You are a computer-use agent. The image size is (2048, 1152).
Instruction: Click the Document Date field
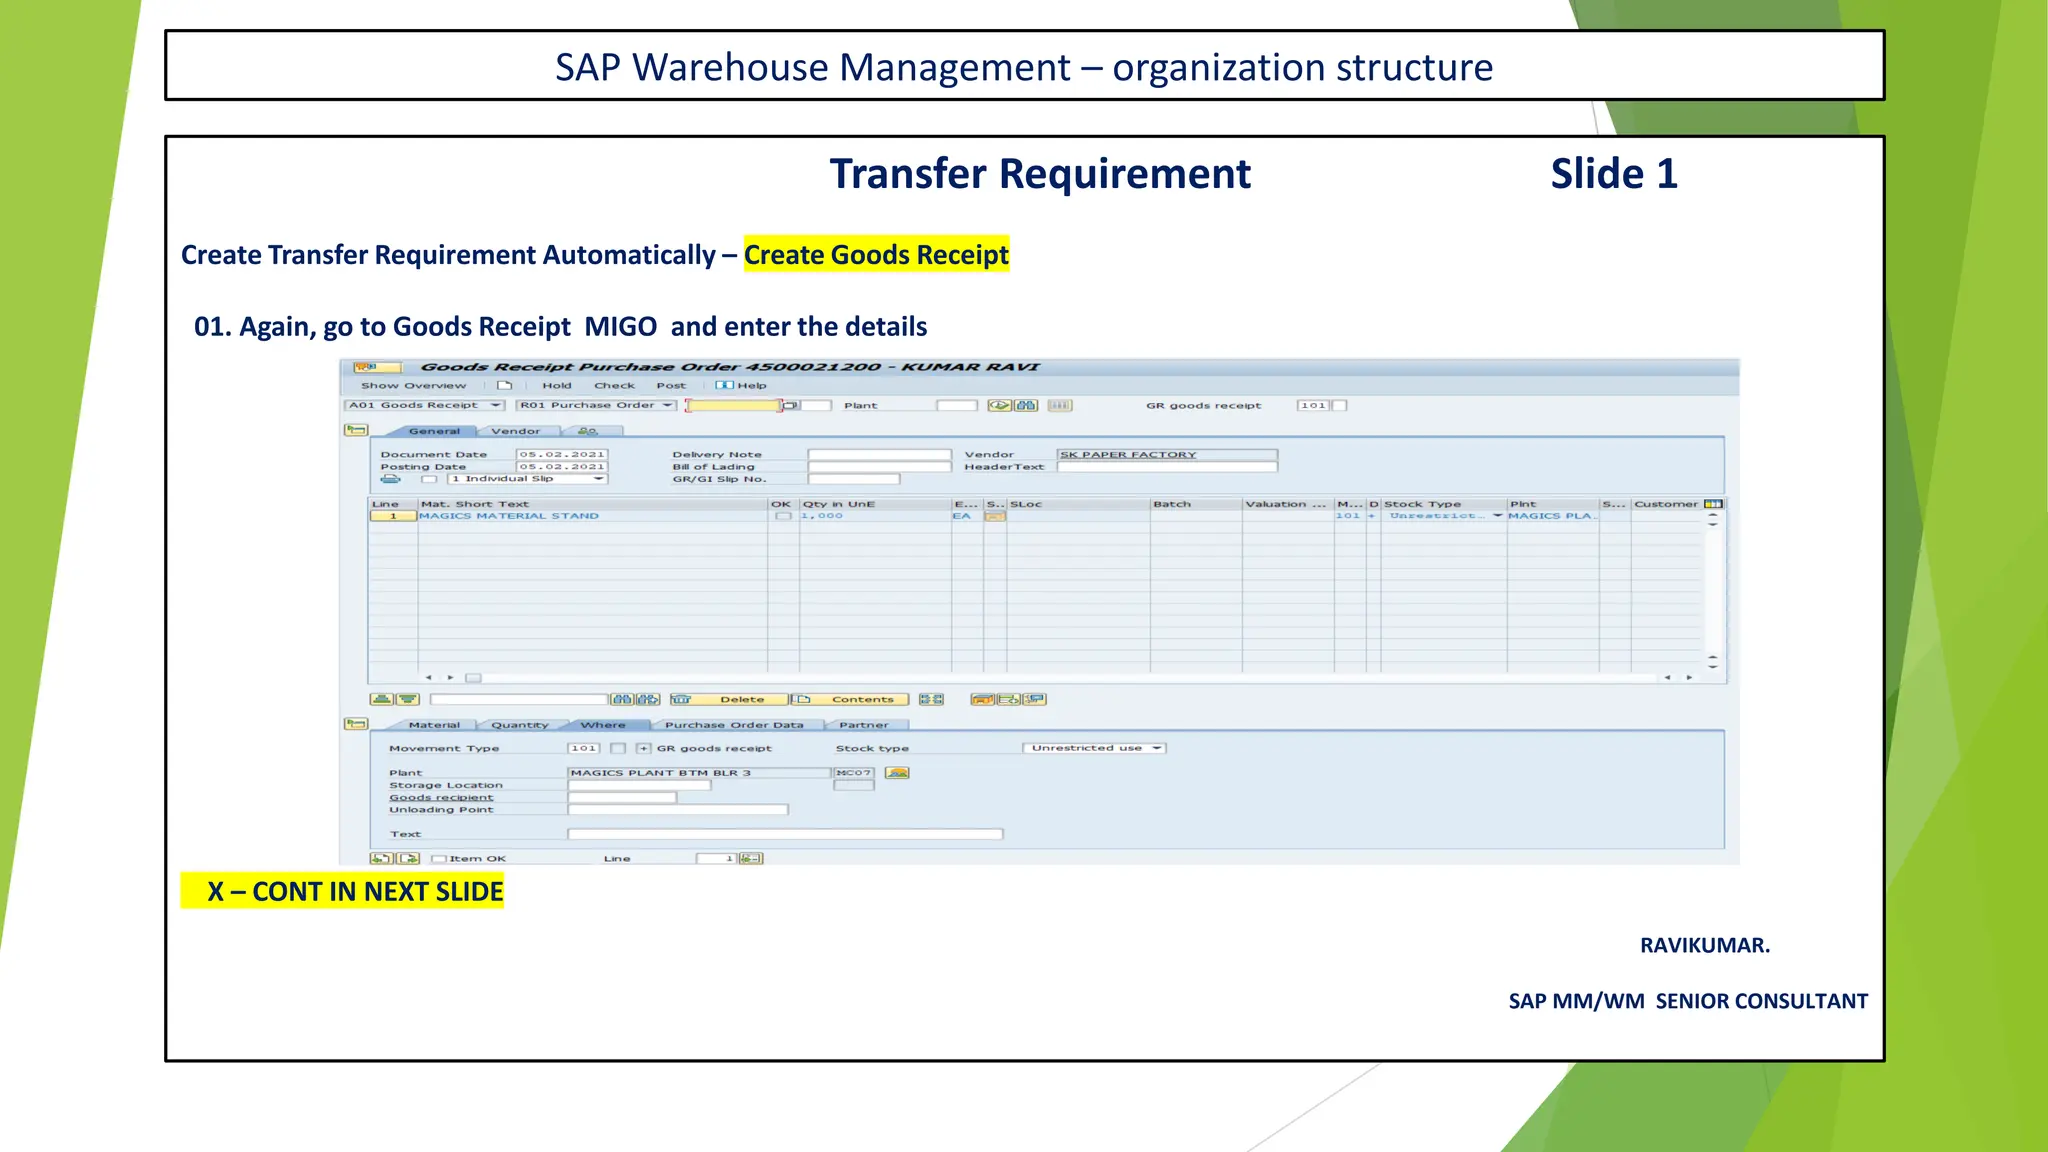[x=562, y=454]
